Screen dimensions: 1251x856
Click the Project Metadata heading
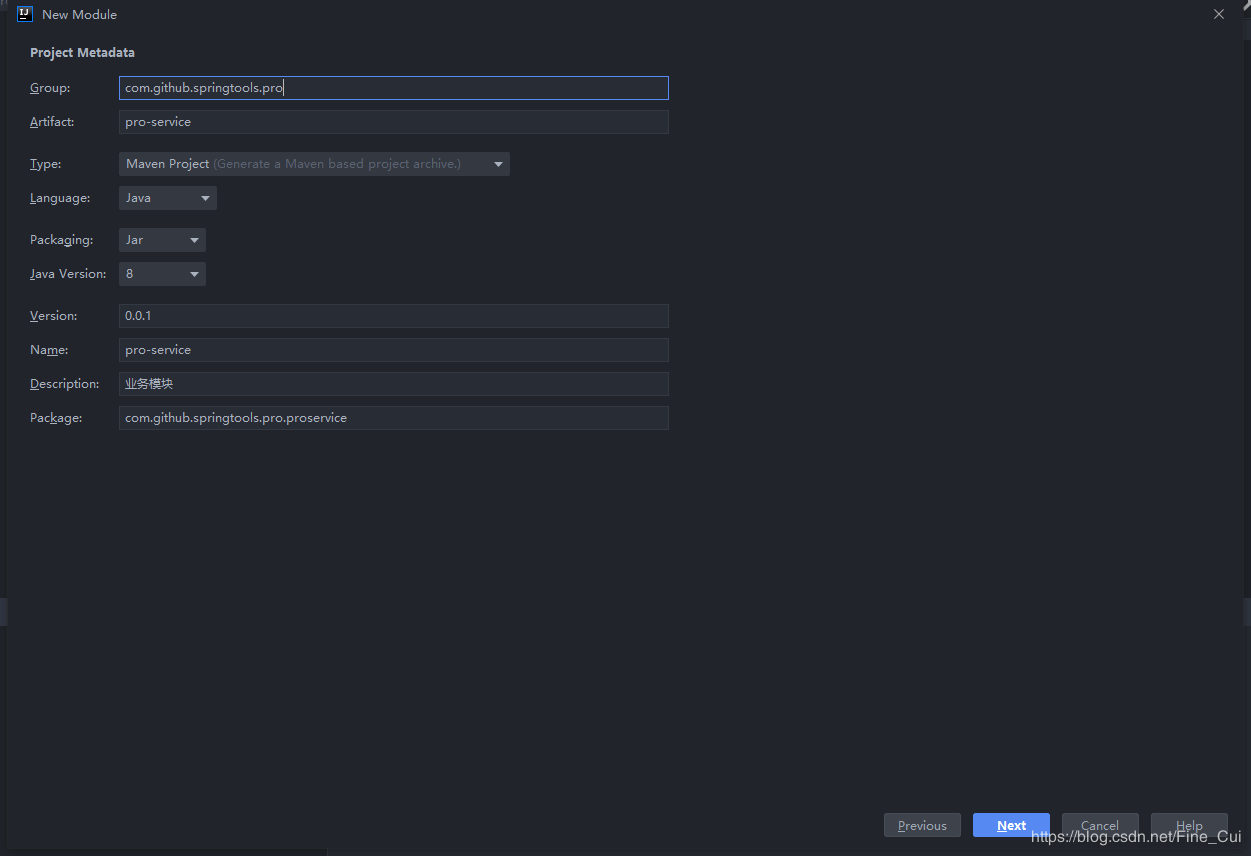tap(82, 53)
